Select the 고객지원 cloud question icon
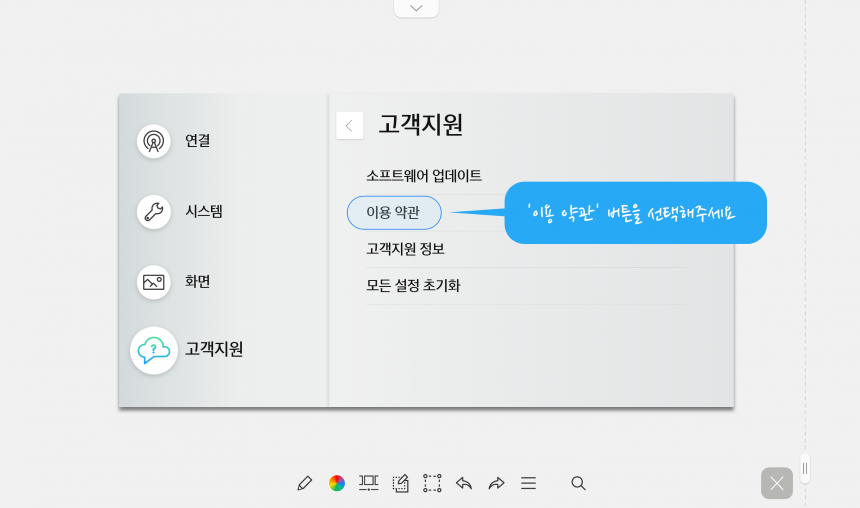Viewport: 860px width, 508px height. click(154, 350)
